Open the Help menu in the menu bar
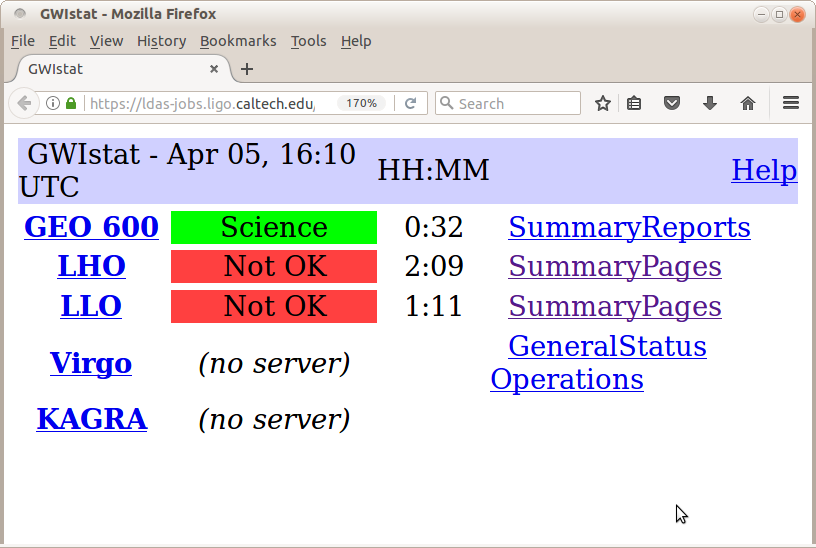The height and width of the screenshot is (548, 816). (356, 41)
